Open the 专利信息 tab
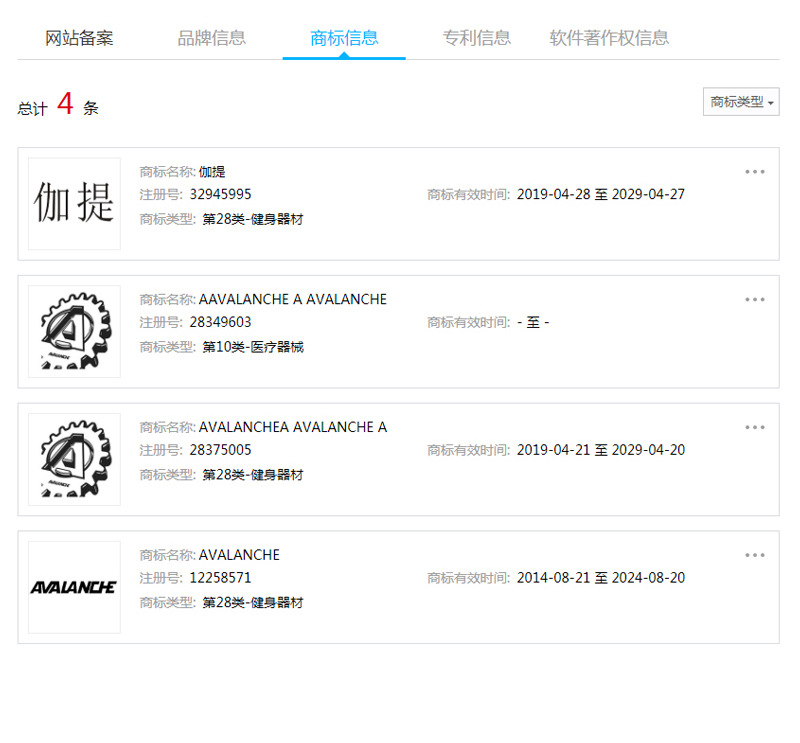The width and height of the screenshot is (800, 743). coord(476,38)
